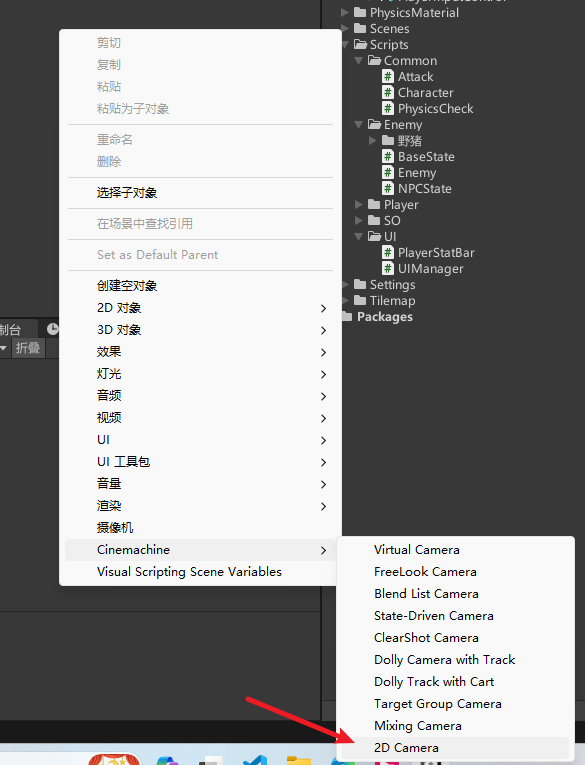Click the 野猪 folder icon
This screenshot has height=765, width=585.
coord(388,141)
